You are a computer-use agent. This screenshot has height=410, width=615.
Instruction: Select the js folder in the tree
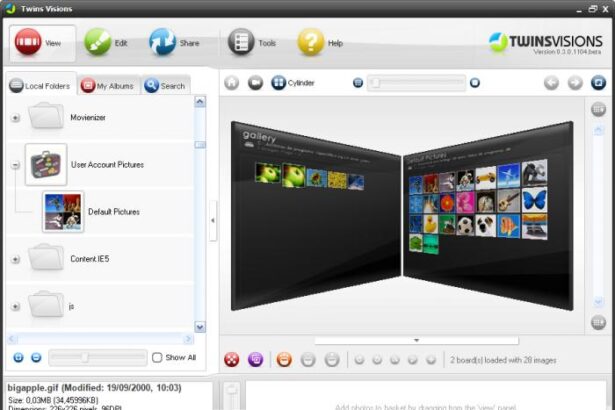pos(100,306)
